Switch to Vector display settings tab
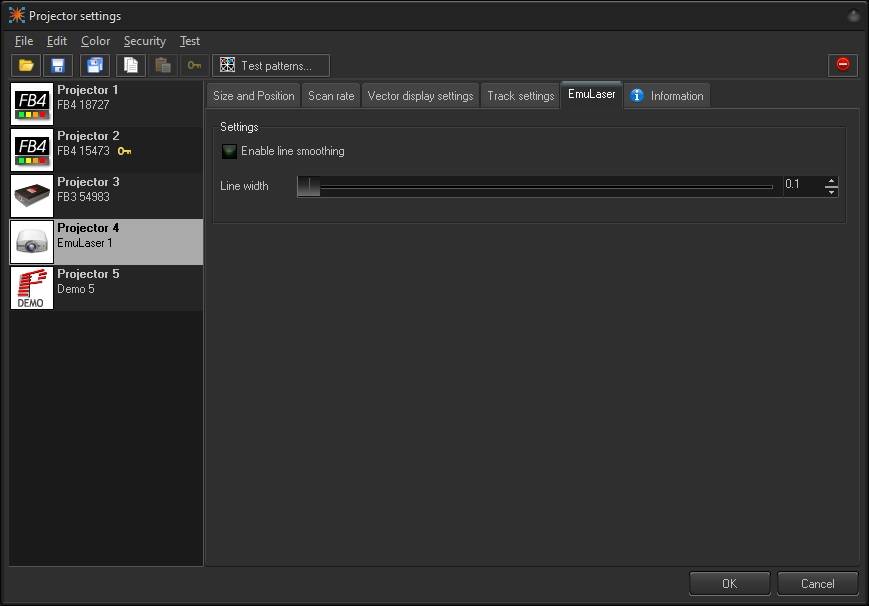The image size is (869, 606). tap(419, 95)
